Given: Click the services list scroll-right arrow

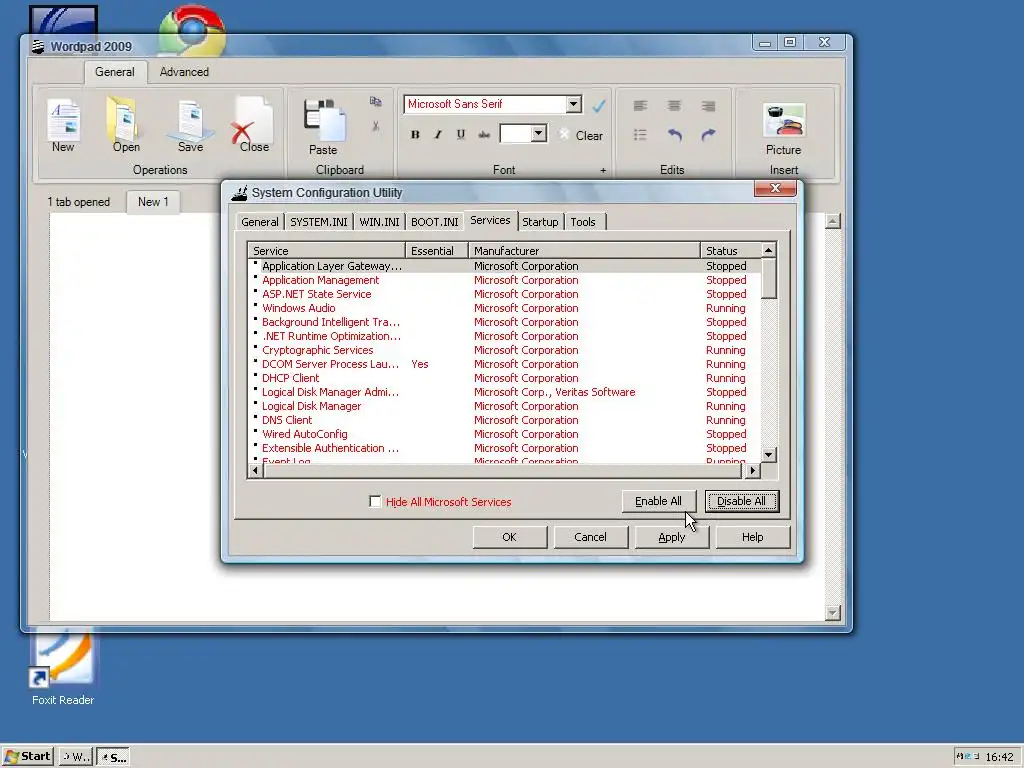Looking at the screenshot, I should (x=753, y=470).
